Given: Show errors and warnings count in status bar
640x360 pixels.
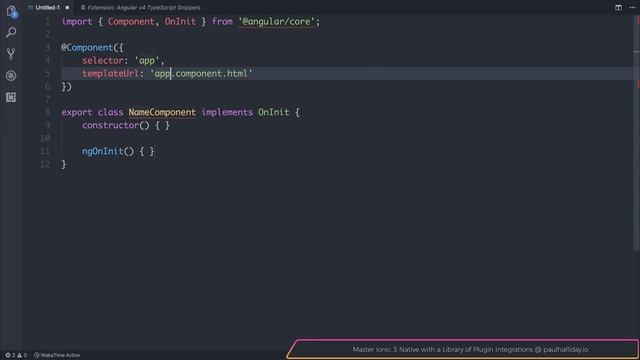Looking at the screenshot, I should [x=16, y=355].
